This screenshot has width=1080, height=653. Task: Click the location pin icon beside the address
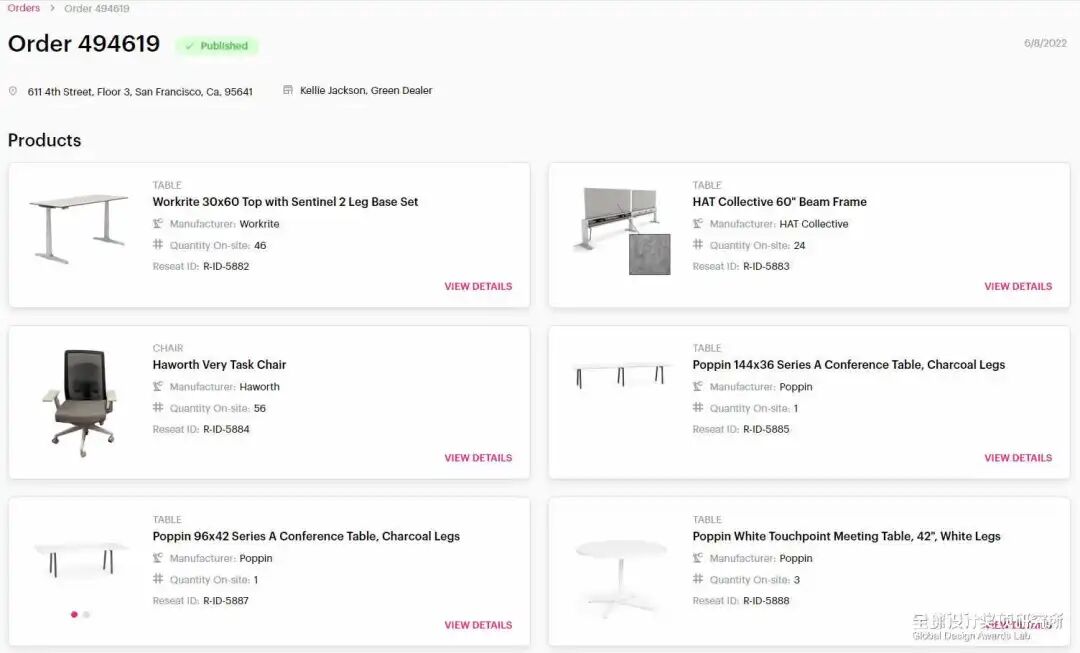click(13, 91)
